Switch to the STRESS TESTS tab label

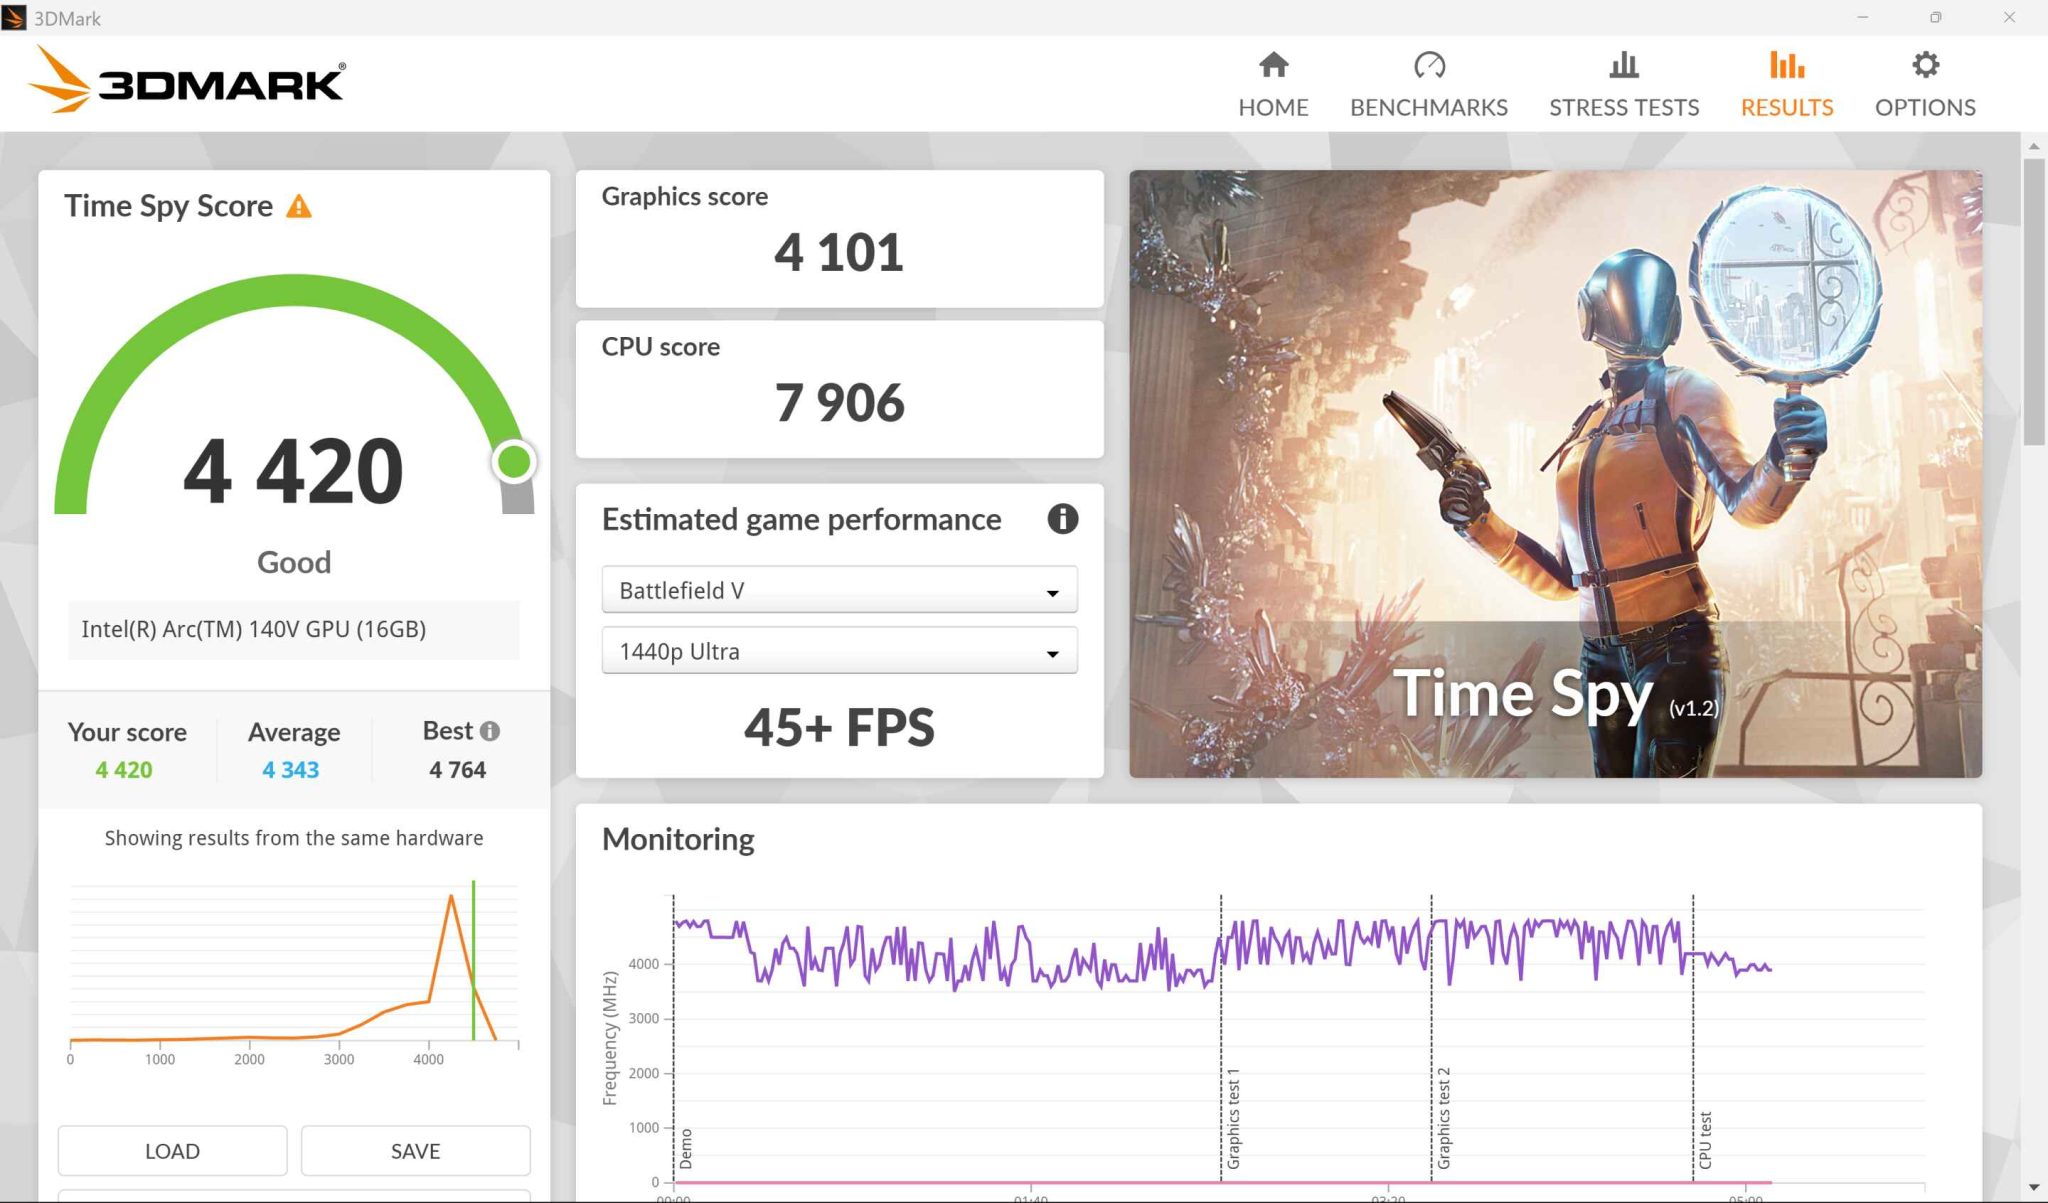[x=1624, y=107]
